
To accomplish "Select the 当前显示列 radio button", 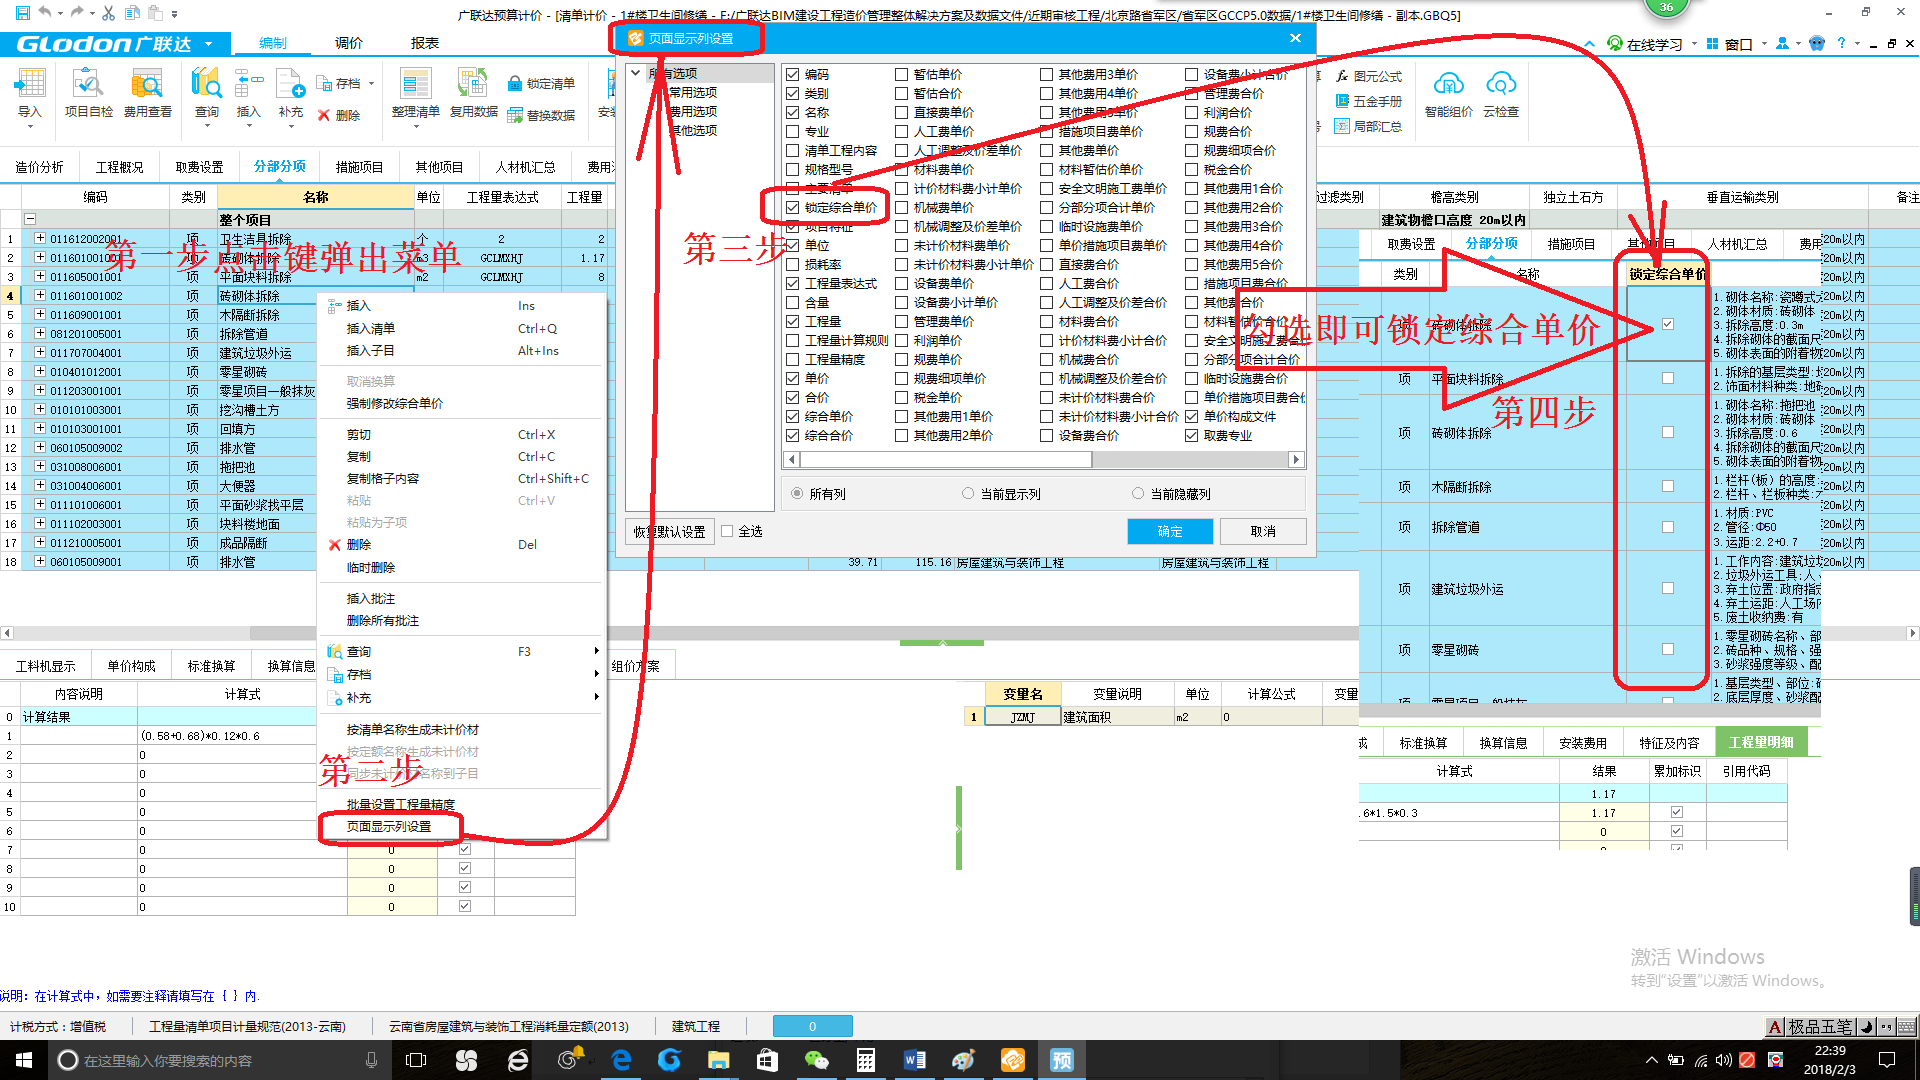I will pos(968,494).
